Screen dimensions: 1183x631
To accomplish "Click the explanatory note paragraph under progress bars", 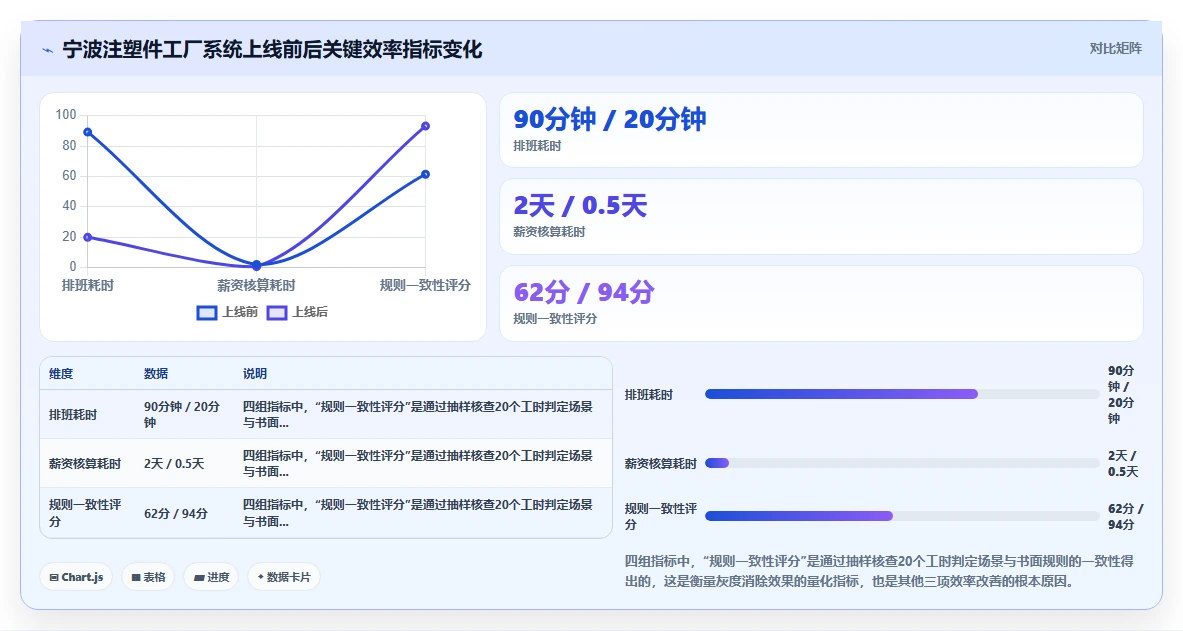I will pyautogui.click(x=879, y=571).
